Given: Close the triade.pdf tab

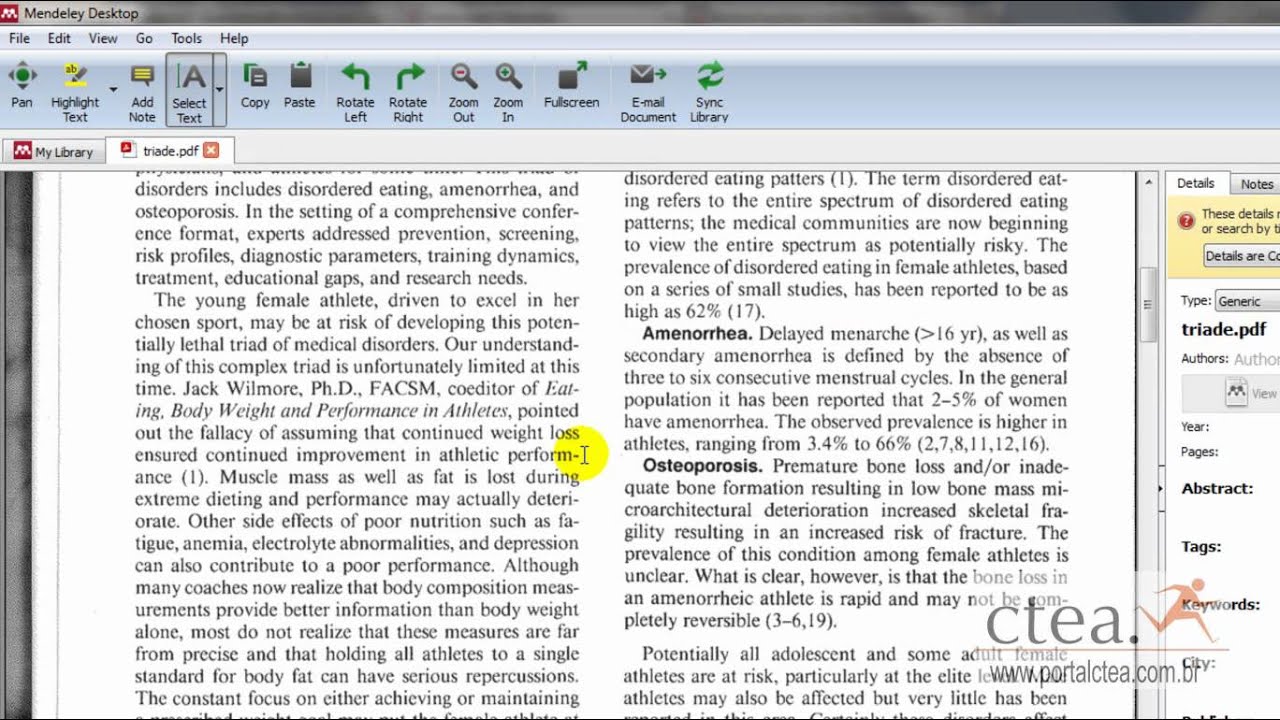Looking at the screenshot, I should pos(211,150).
